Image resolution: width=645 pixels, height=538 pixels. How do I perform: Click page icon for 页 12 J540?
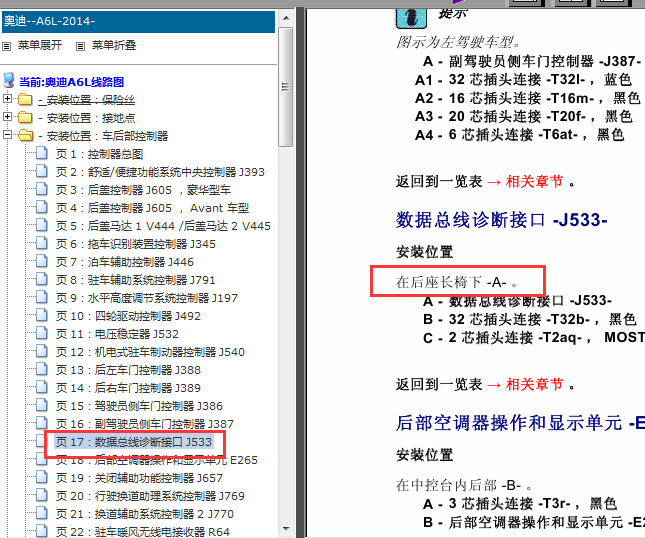click(42, 351)
